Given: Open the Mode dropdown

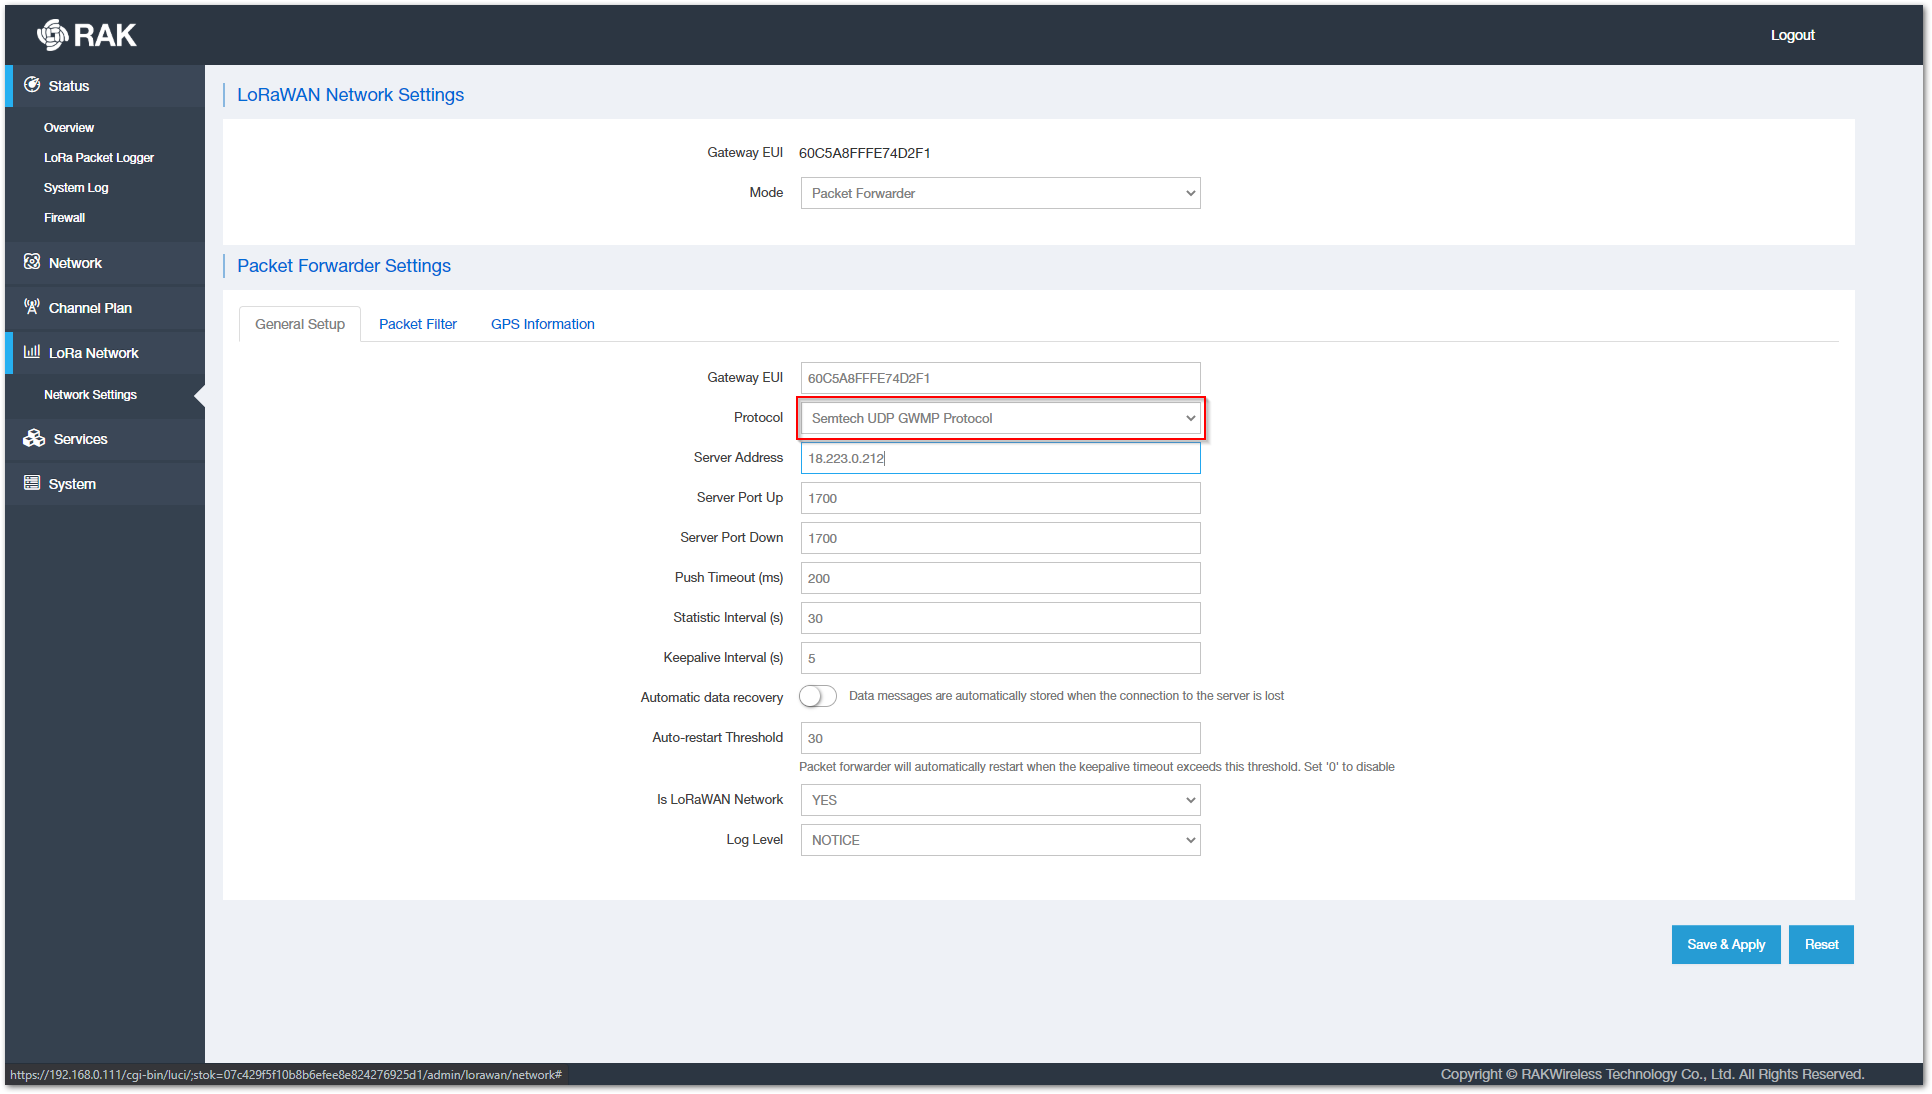Looking at the screenshot, I should [1000, 193].
